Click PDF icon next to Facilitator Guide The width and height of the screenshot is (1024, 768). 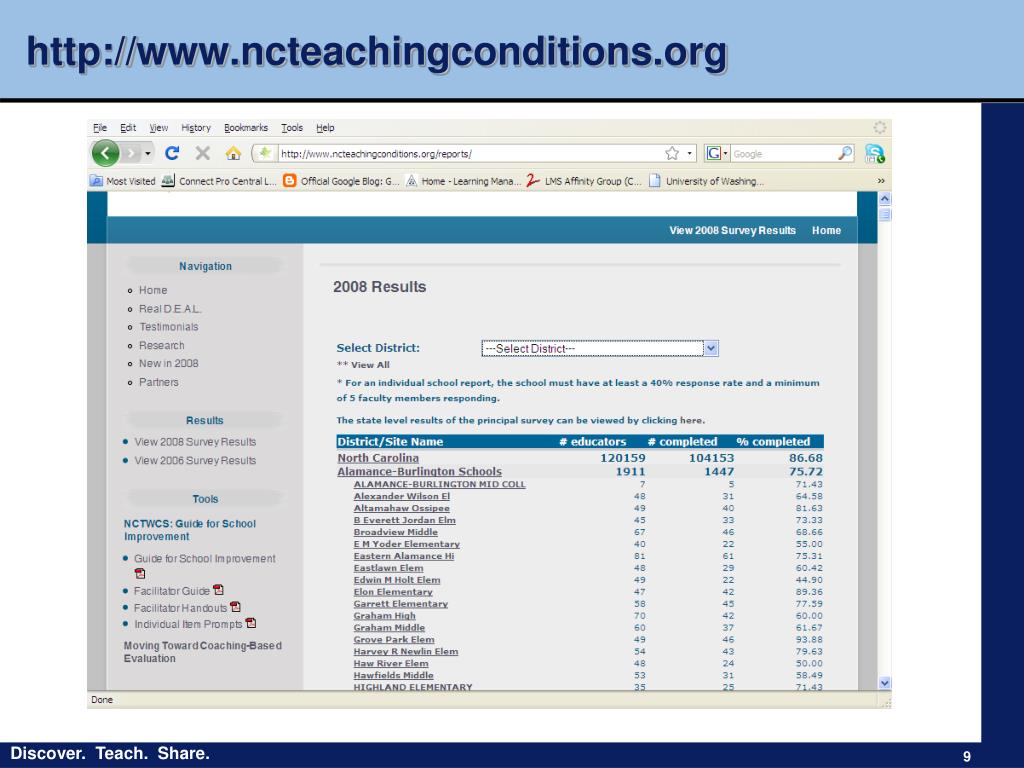click(x=219, y=590)
